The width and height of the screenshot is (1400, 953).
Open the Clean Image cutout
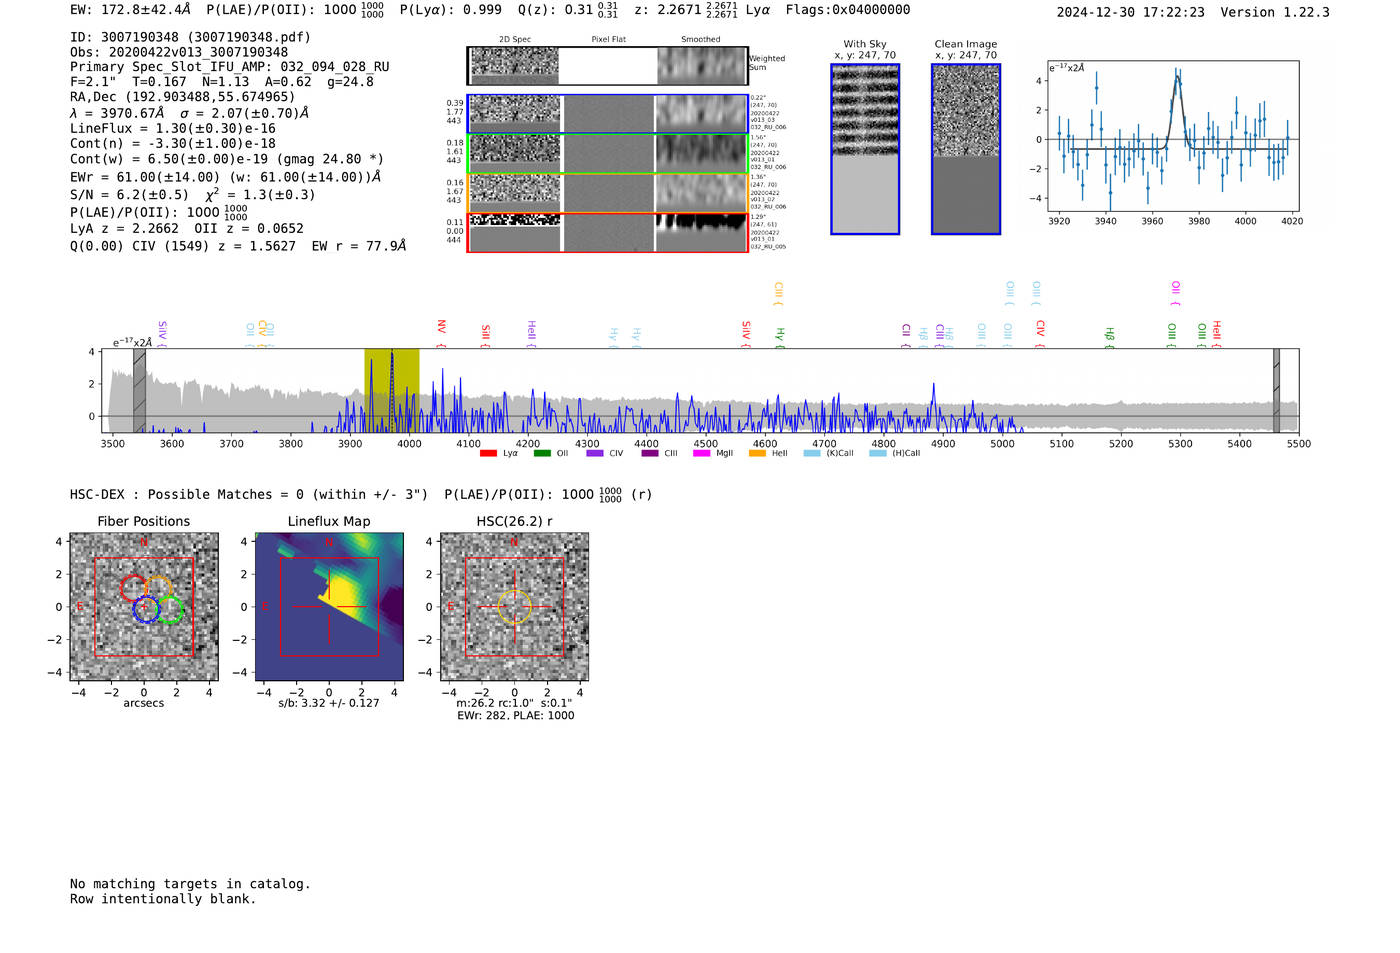point(966,149)
